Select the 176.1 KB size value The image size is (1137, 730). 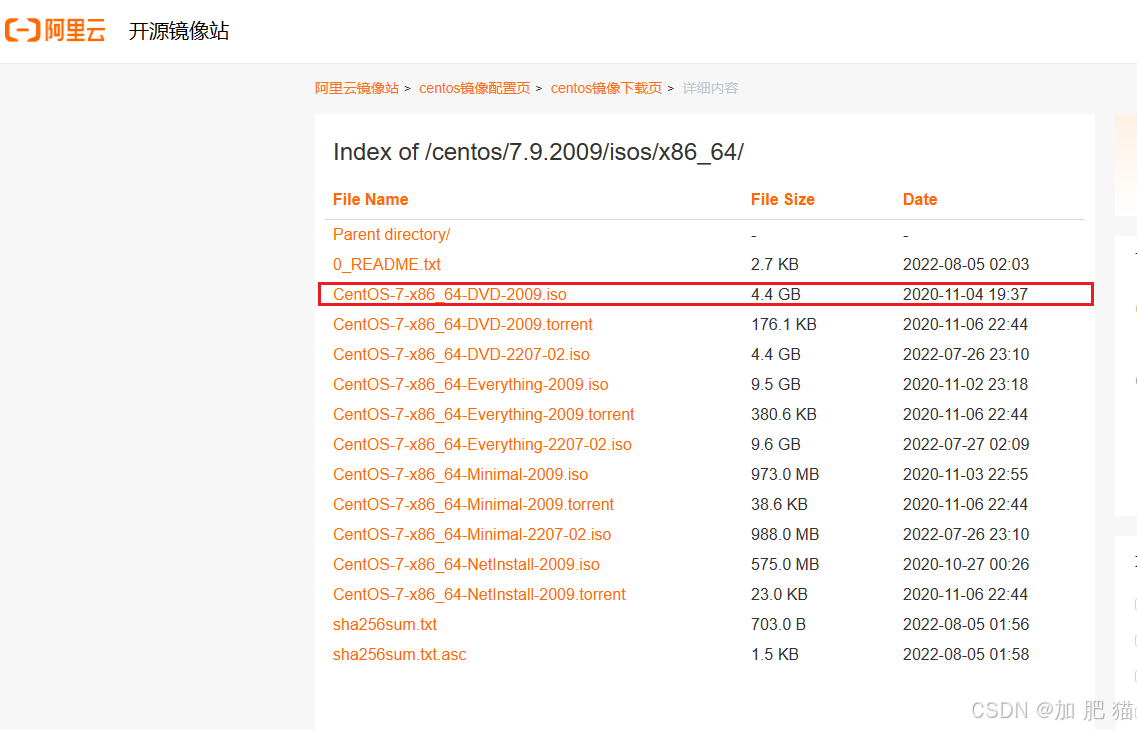(x=784, y=325)
